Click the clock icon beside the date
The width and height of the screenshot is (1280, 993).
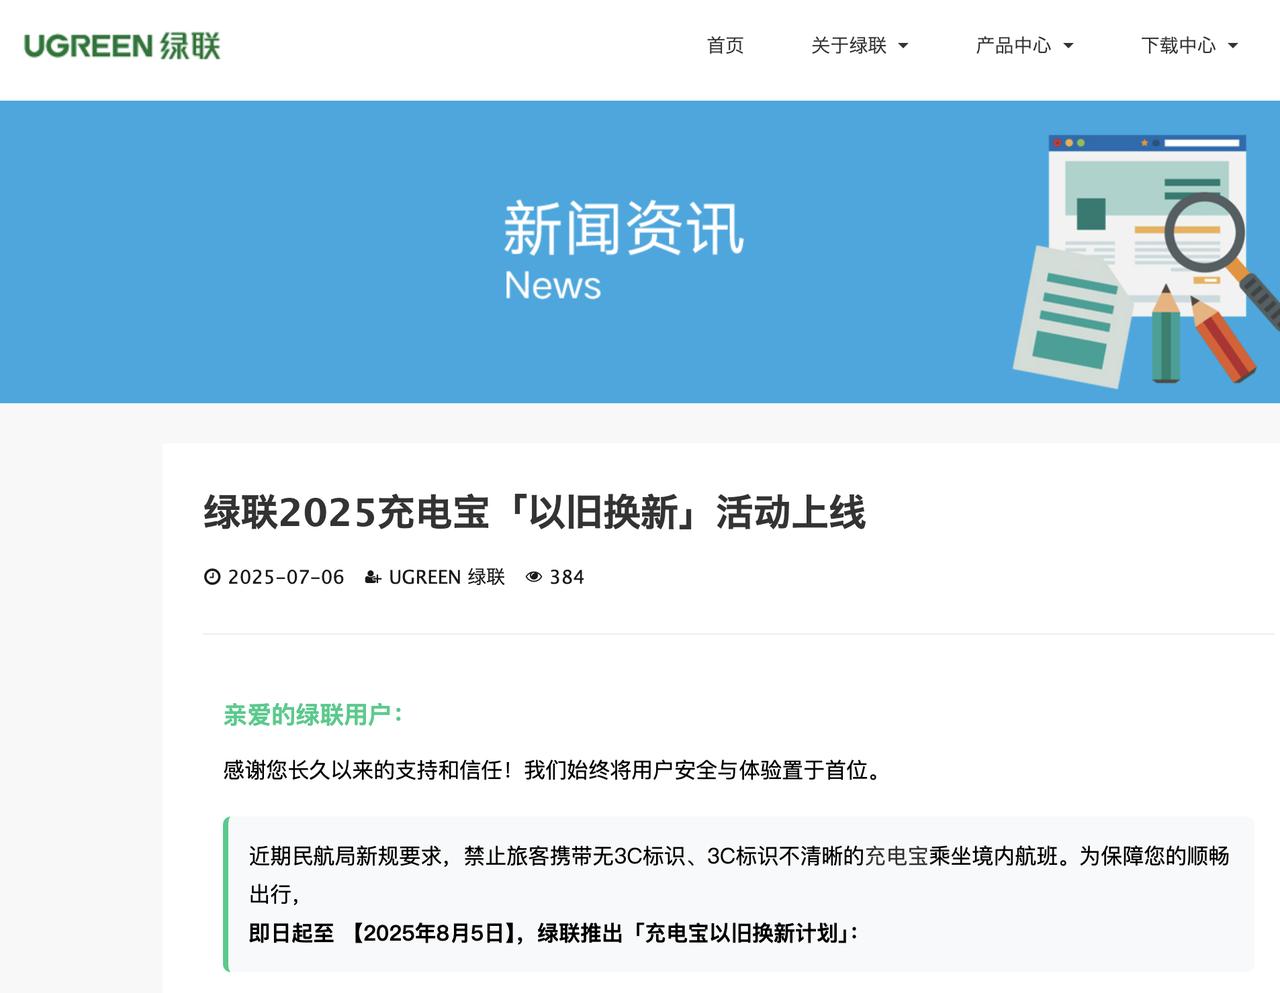tap(212, 577)
